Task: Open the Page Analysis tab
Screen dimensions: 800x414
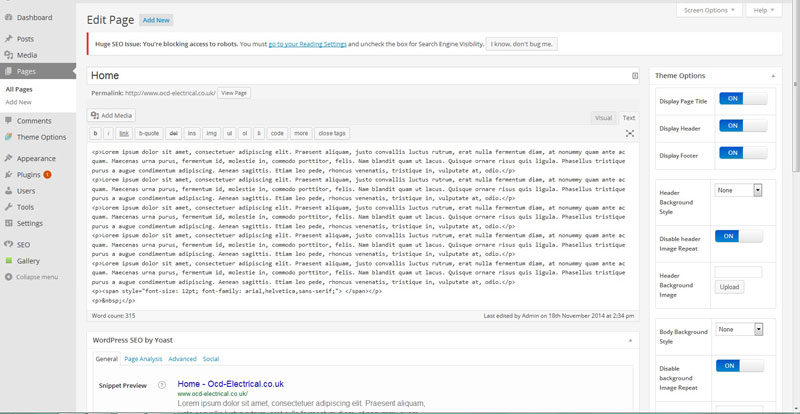Action: click(143, 359)
